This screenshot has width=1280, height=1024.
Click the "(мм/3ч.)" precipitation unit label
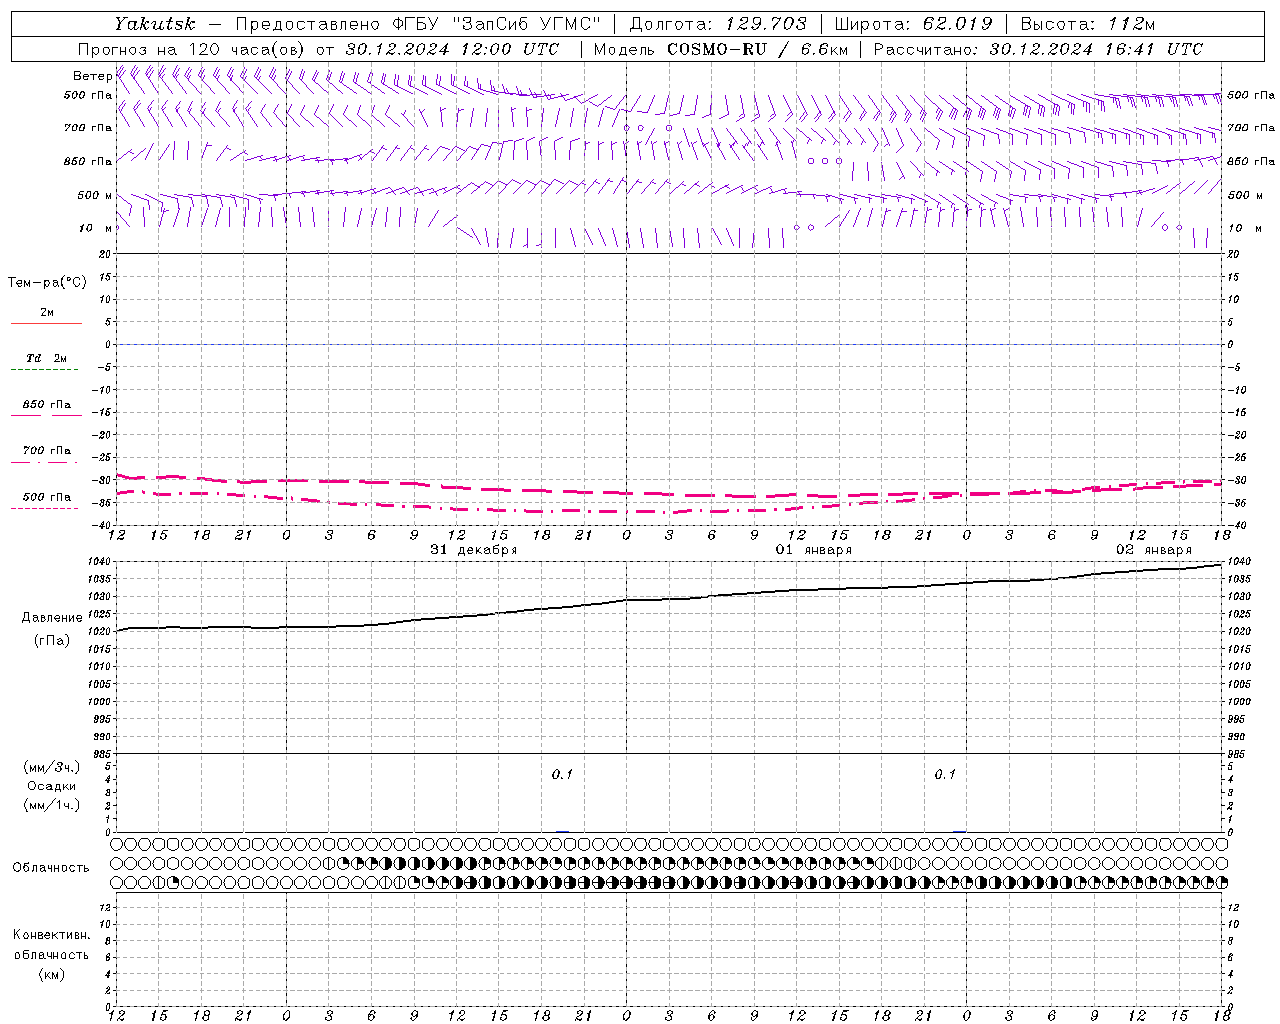tap(51, 767)
